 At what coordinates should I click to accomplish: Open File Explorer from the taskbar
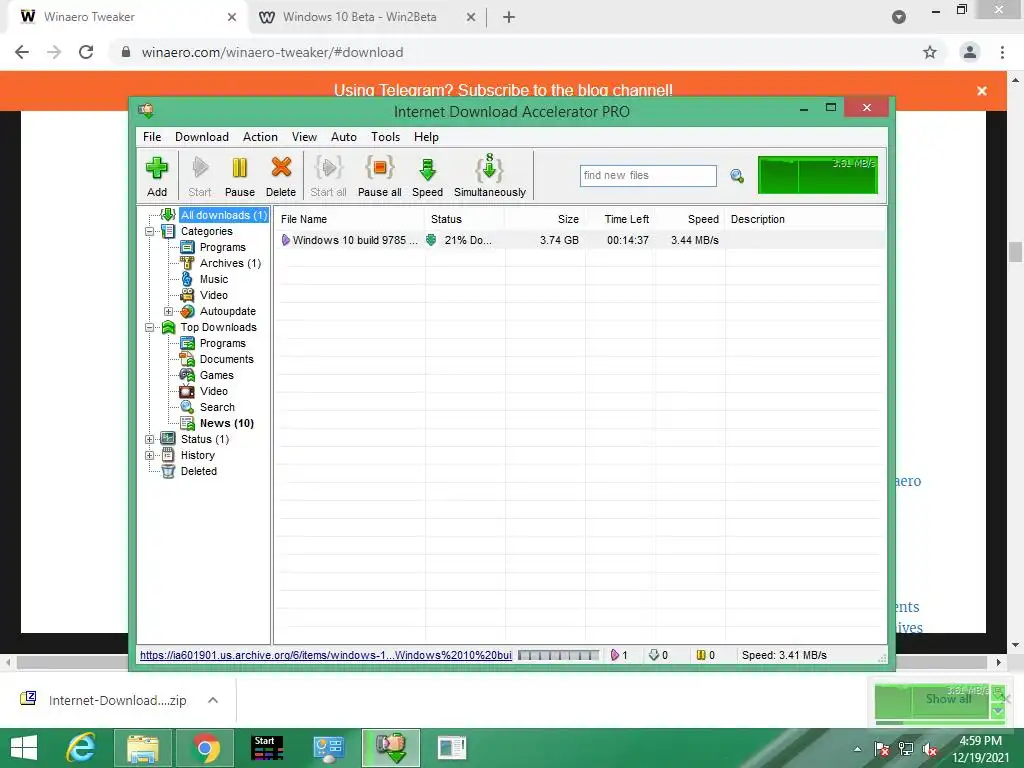[x=142, y=748]
